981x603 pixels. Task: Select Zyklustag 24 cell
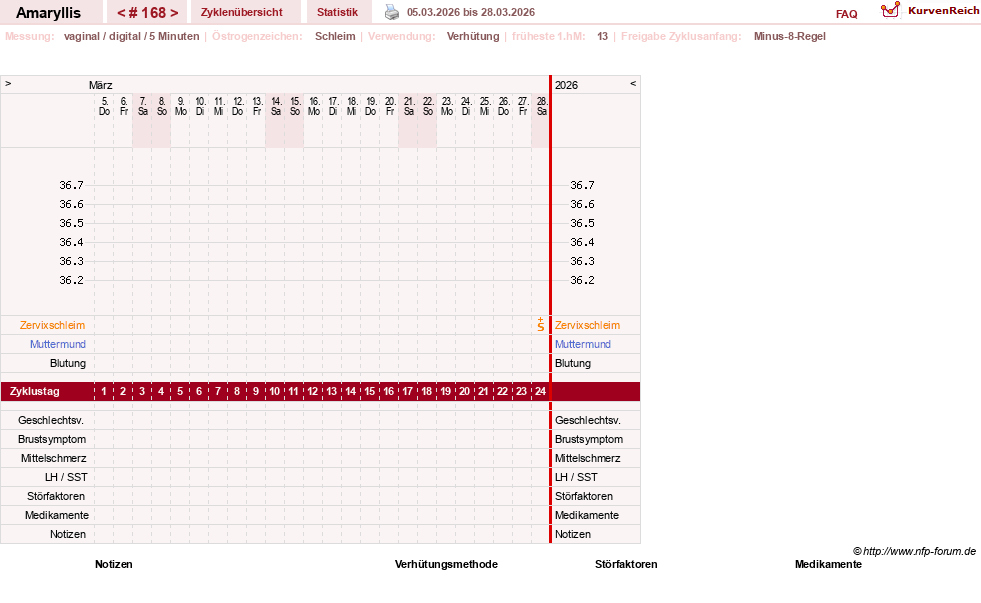click(x=541, y=392)
